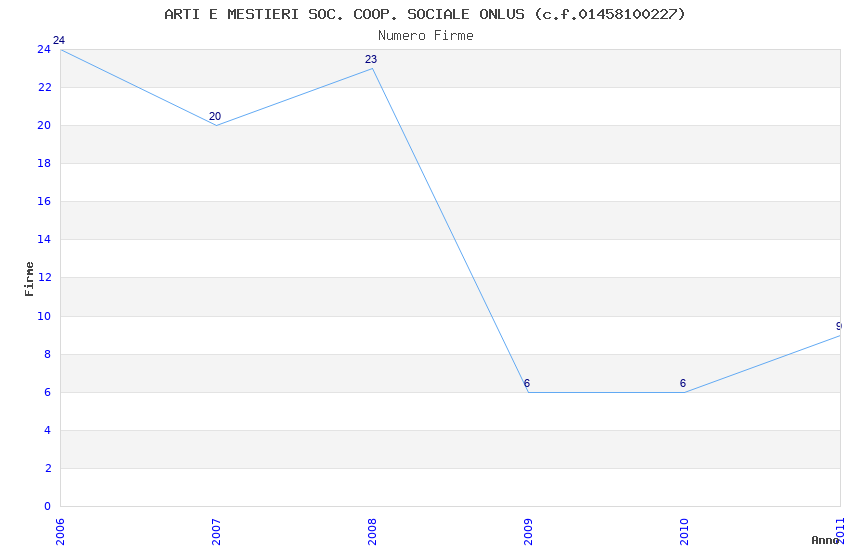Click y-axis tick label 0
850x550 pixels.
click(x=48, y=506)
